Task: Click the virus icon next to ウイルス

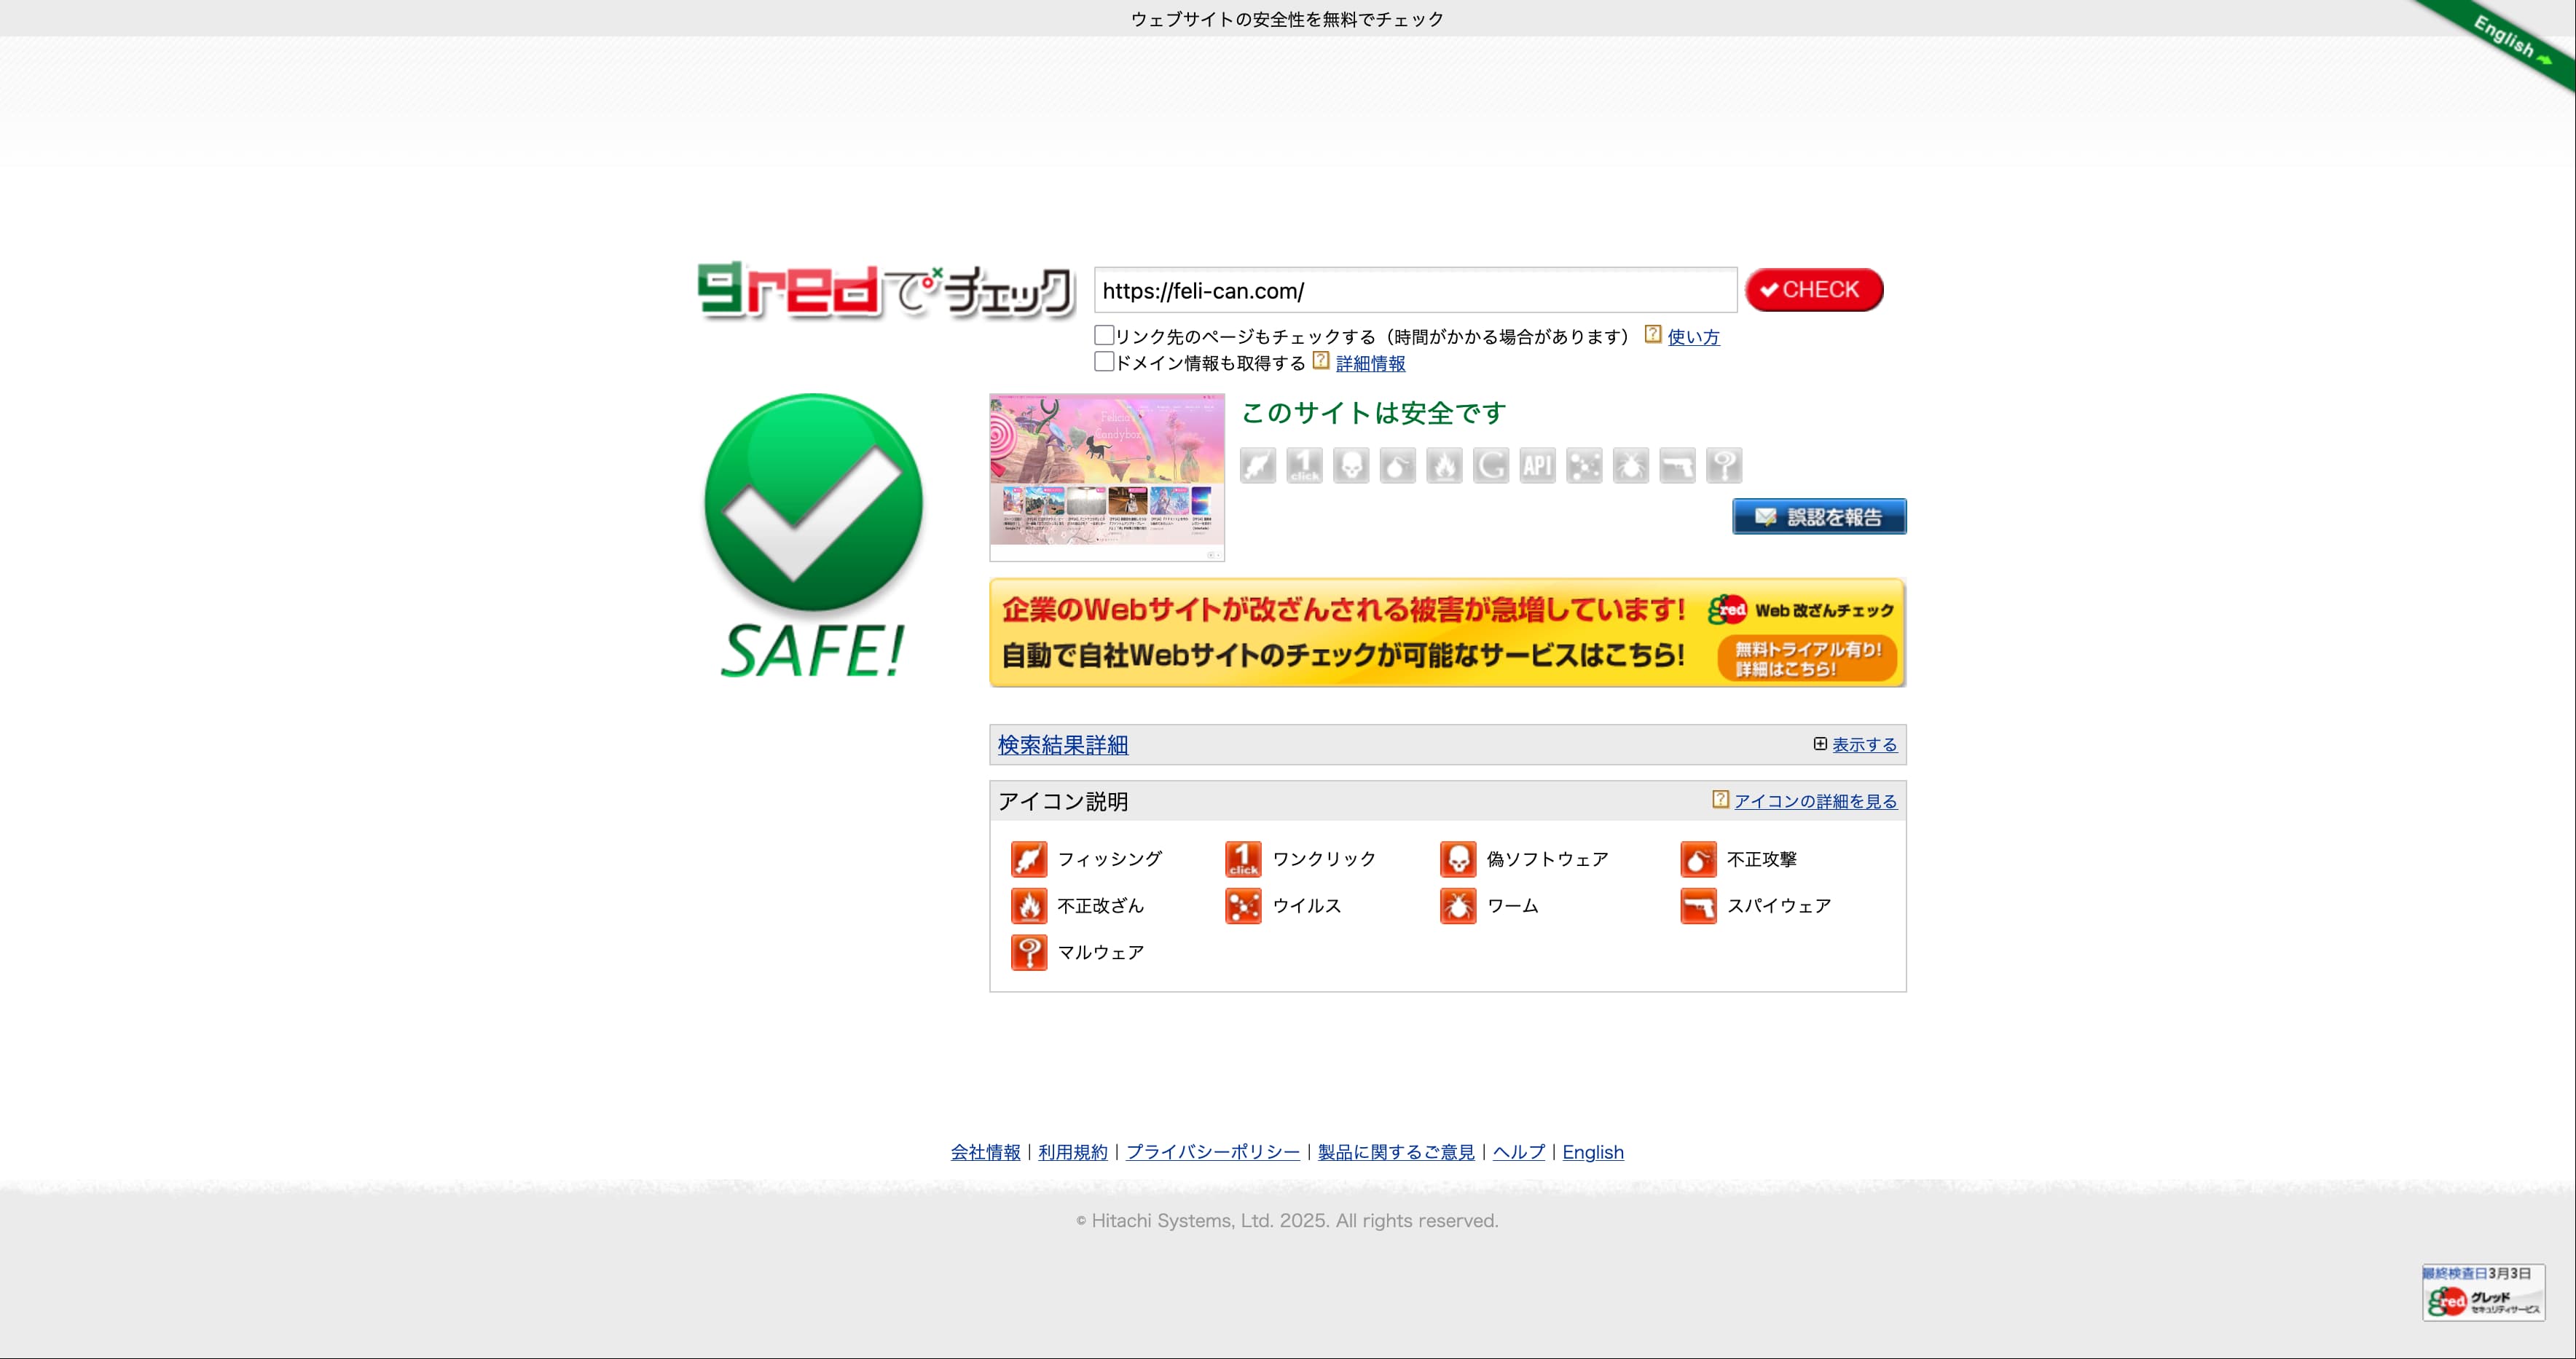Action: tap(1243, 906)
